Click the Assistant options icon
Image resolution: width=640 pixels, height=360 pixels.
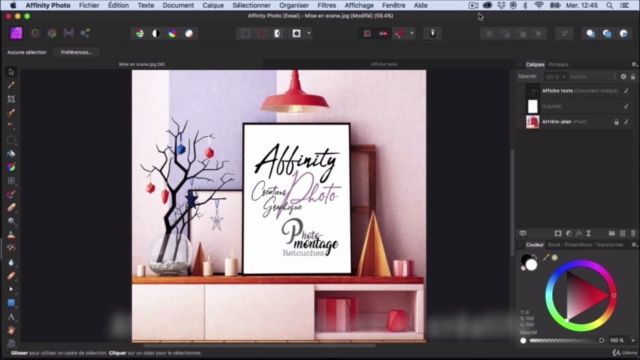click(433, 33)
